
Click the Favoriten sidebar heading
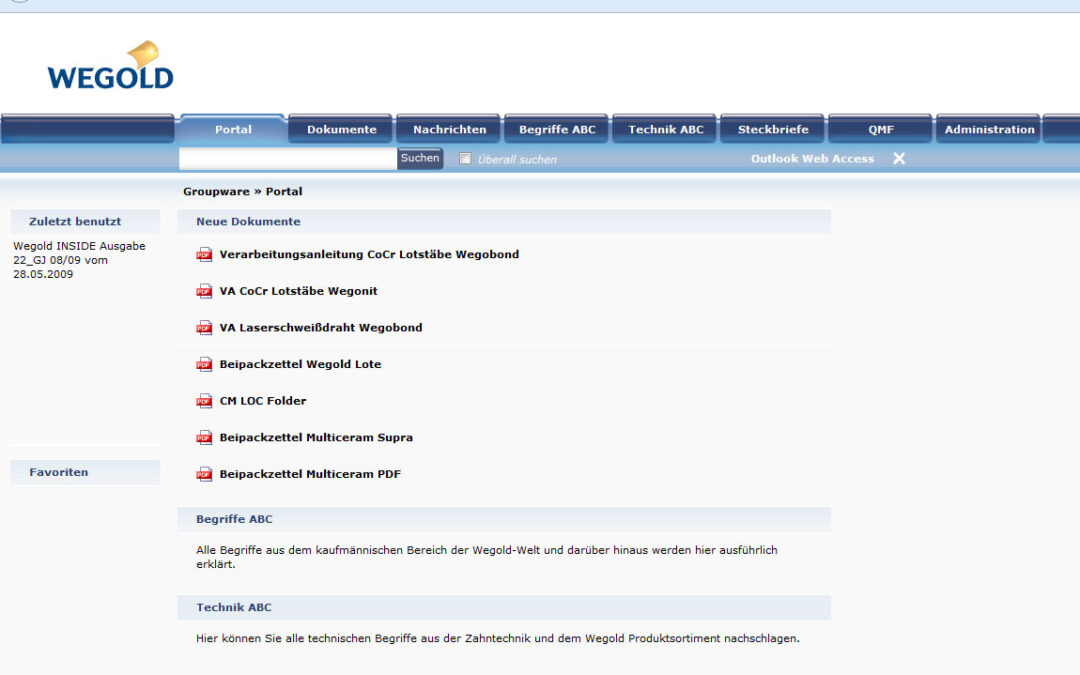click(59, 472)
